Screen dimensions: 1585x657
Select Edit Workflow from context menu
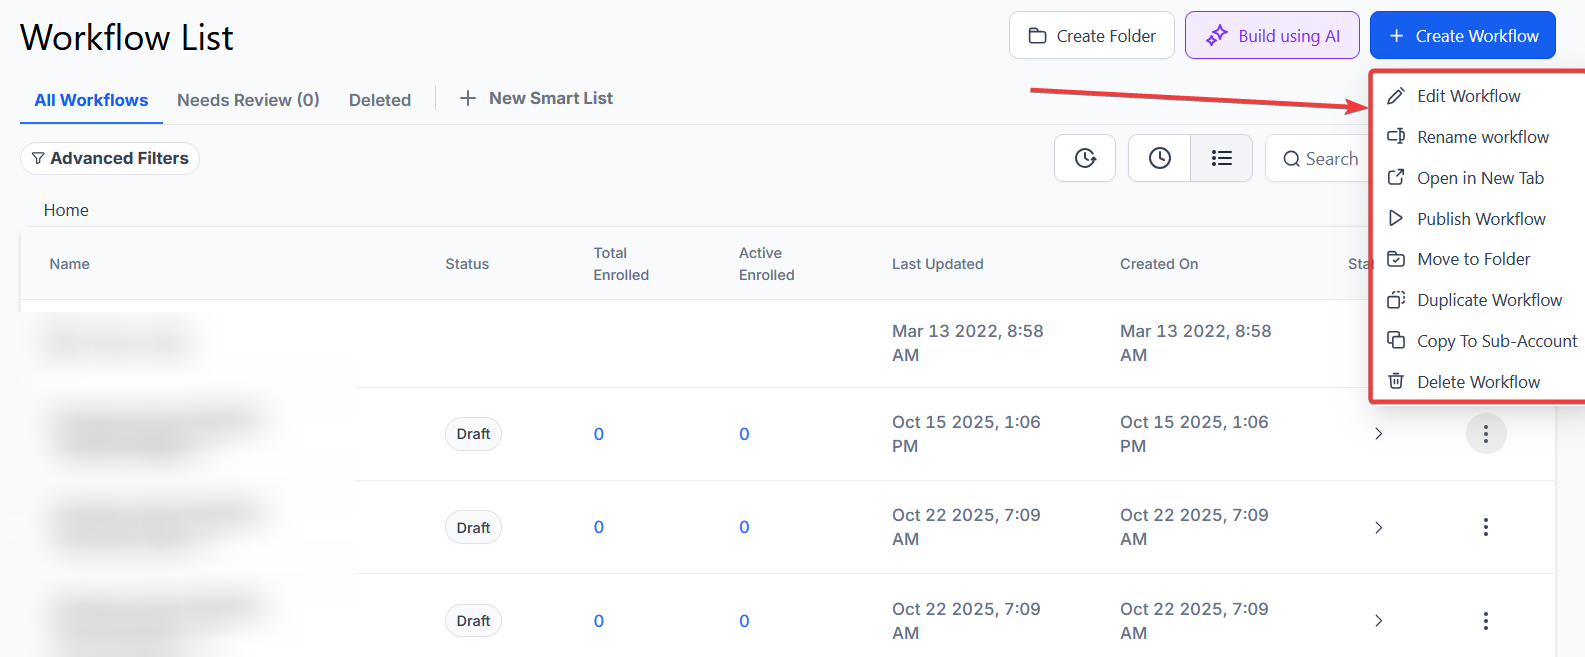click(1468, 96)
